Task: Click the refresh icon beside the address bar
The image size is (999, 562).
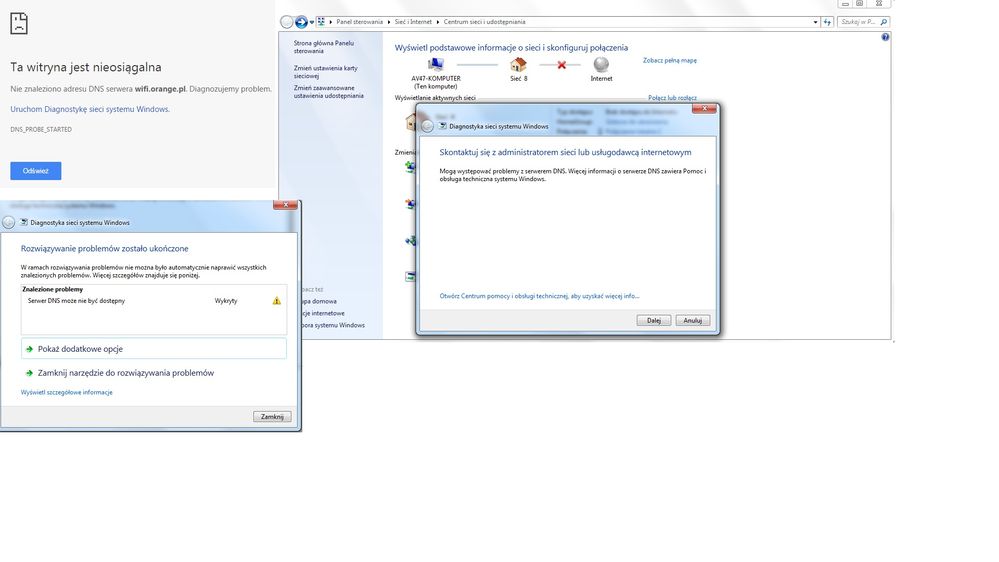Action: [x=827, y=22]
